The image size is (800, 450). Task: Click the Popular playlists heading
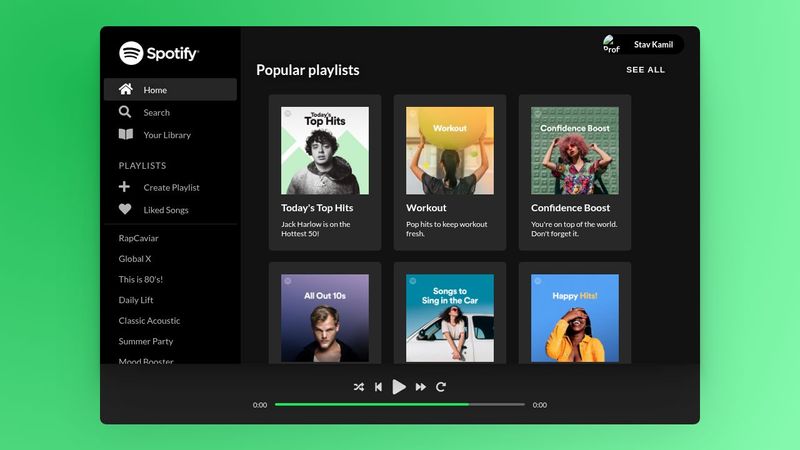coord(308,70)
